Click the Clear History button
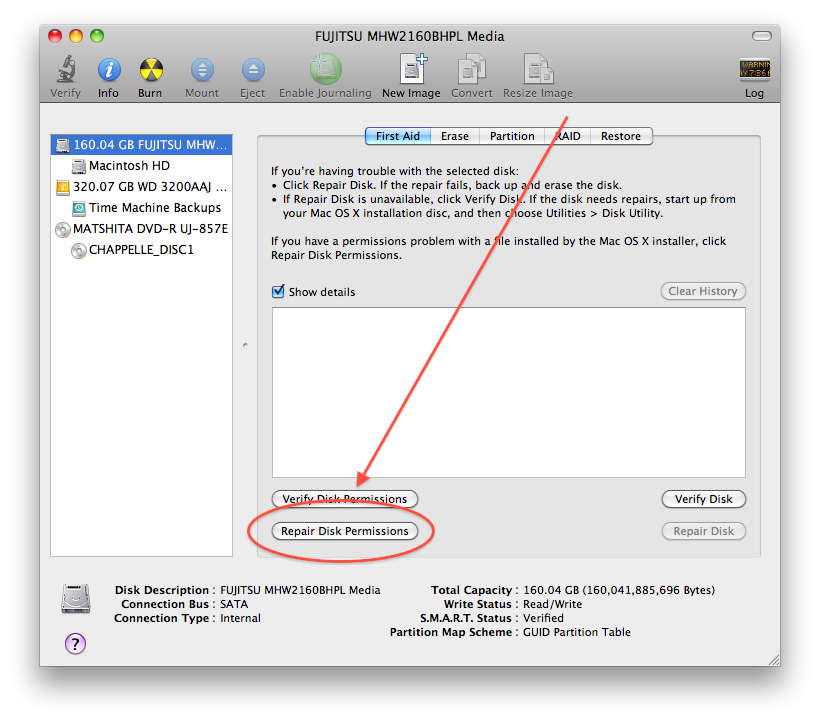Viewport: 820px width, 721px height. 703,291
